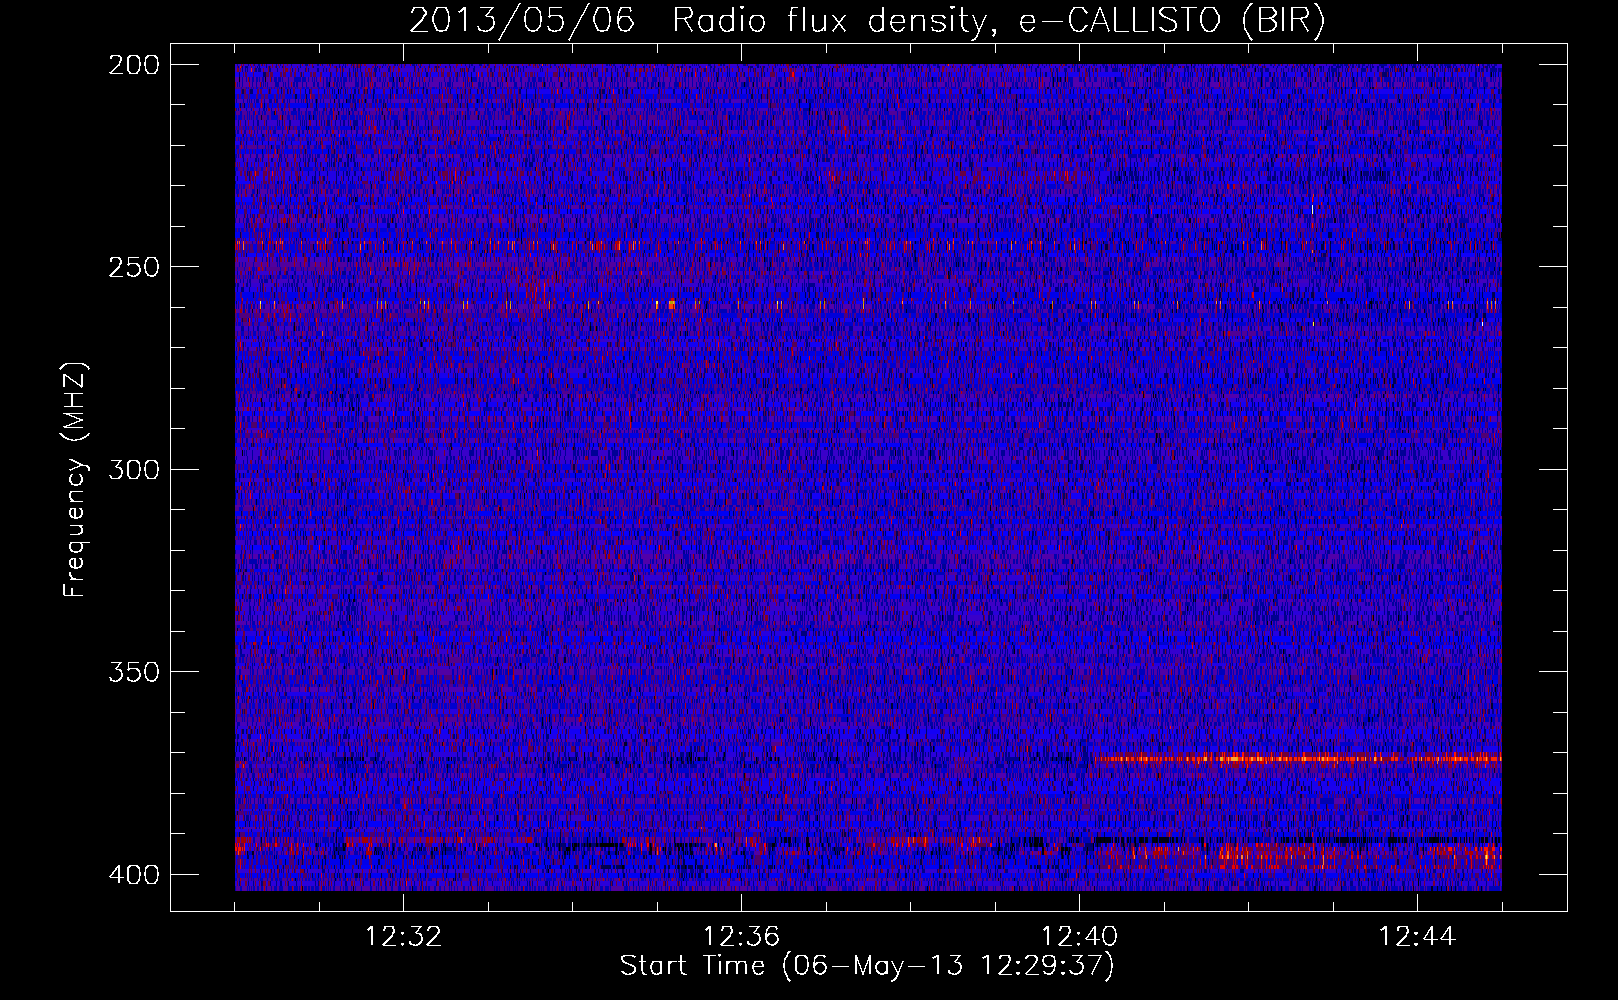Click the 'Start Time (06-May-13 12:29:37)' axis label
Screen dimensions: 1618x1000
[867, 966]
